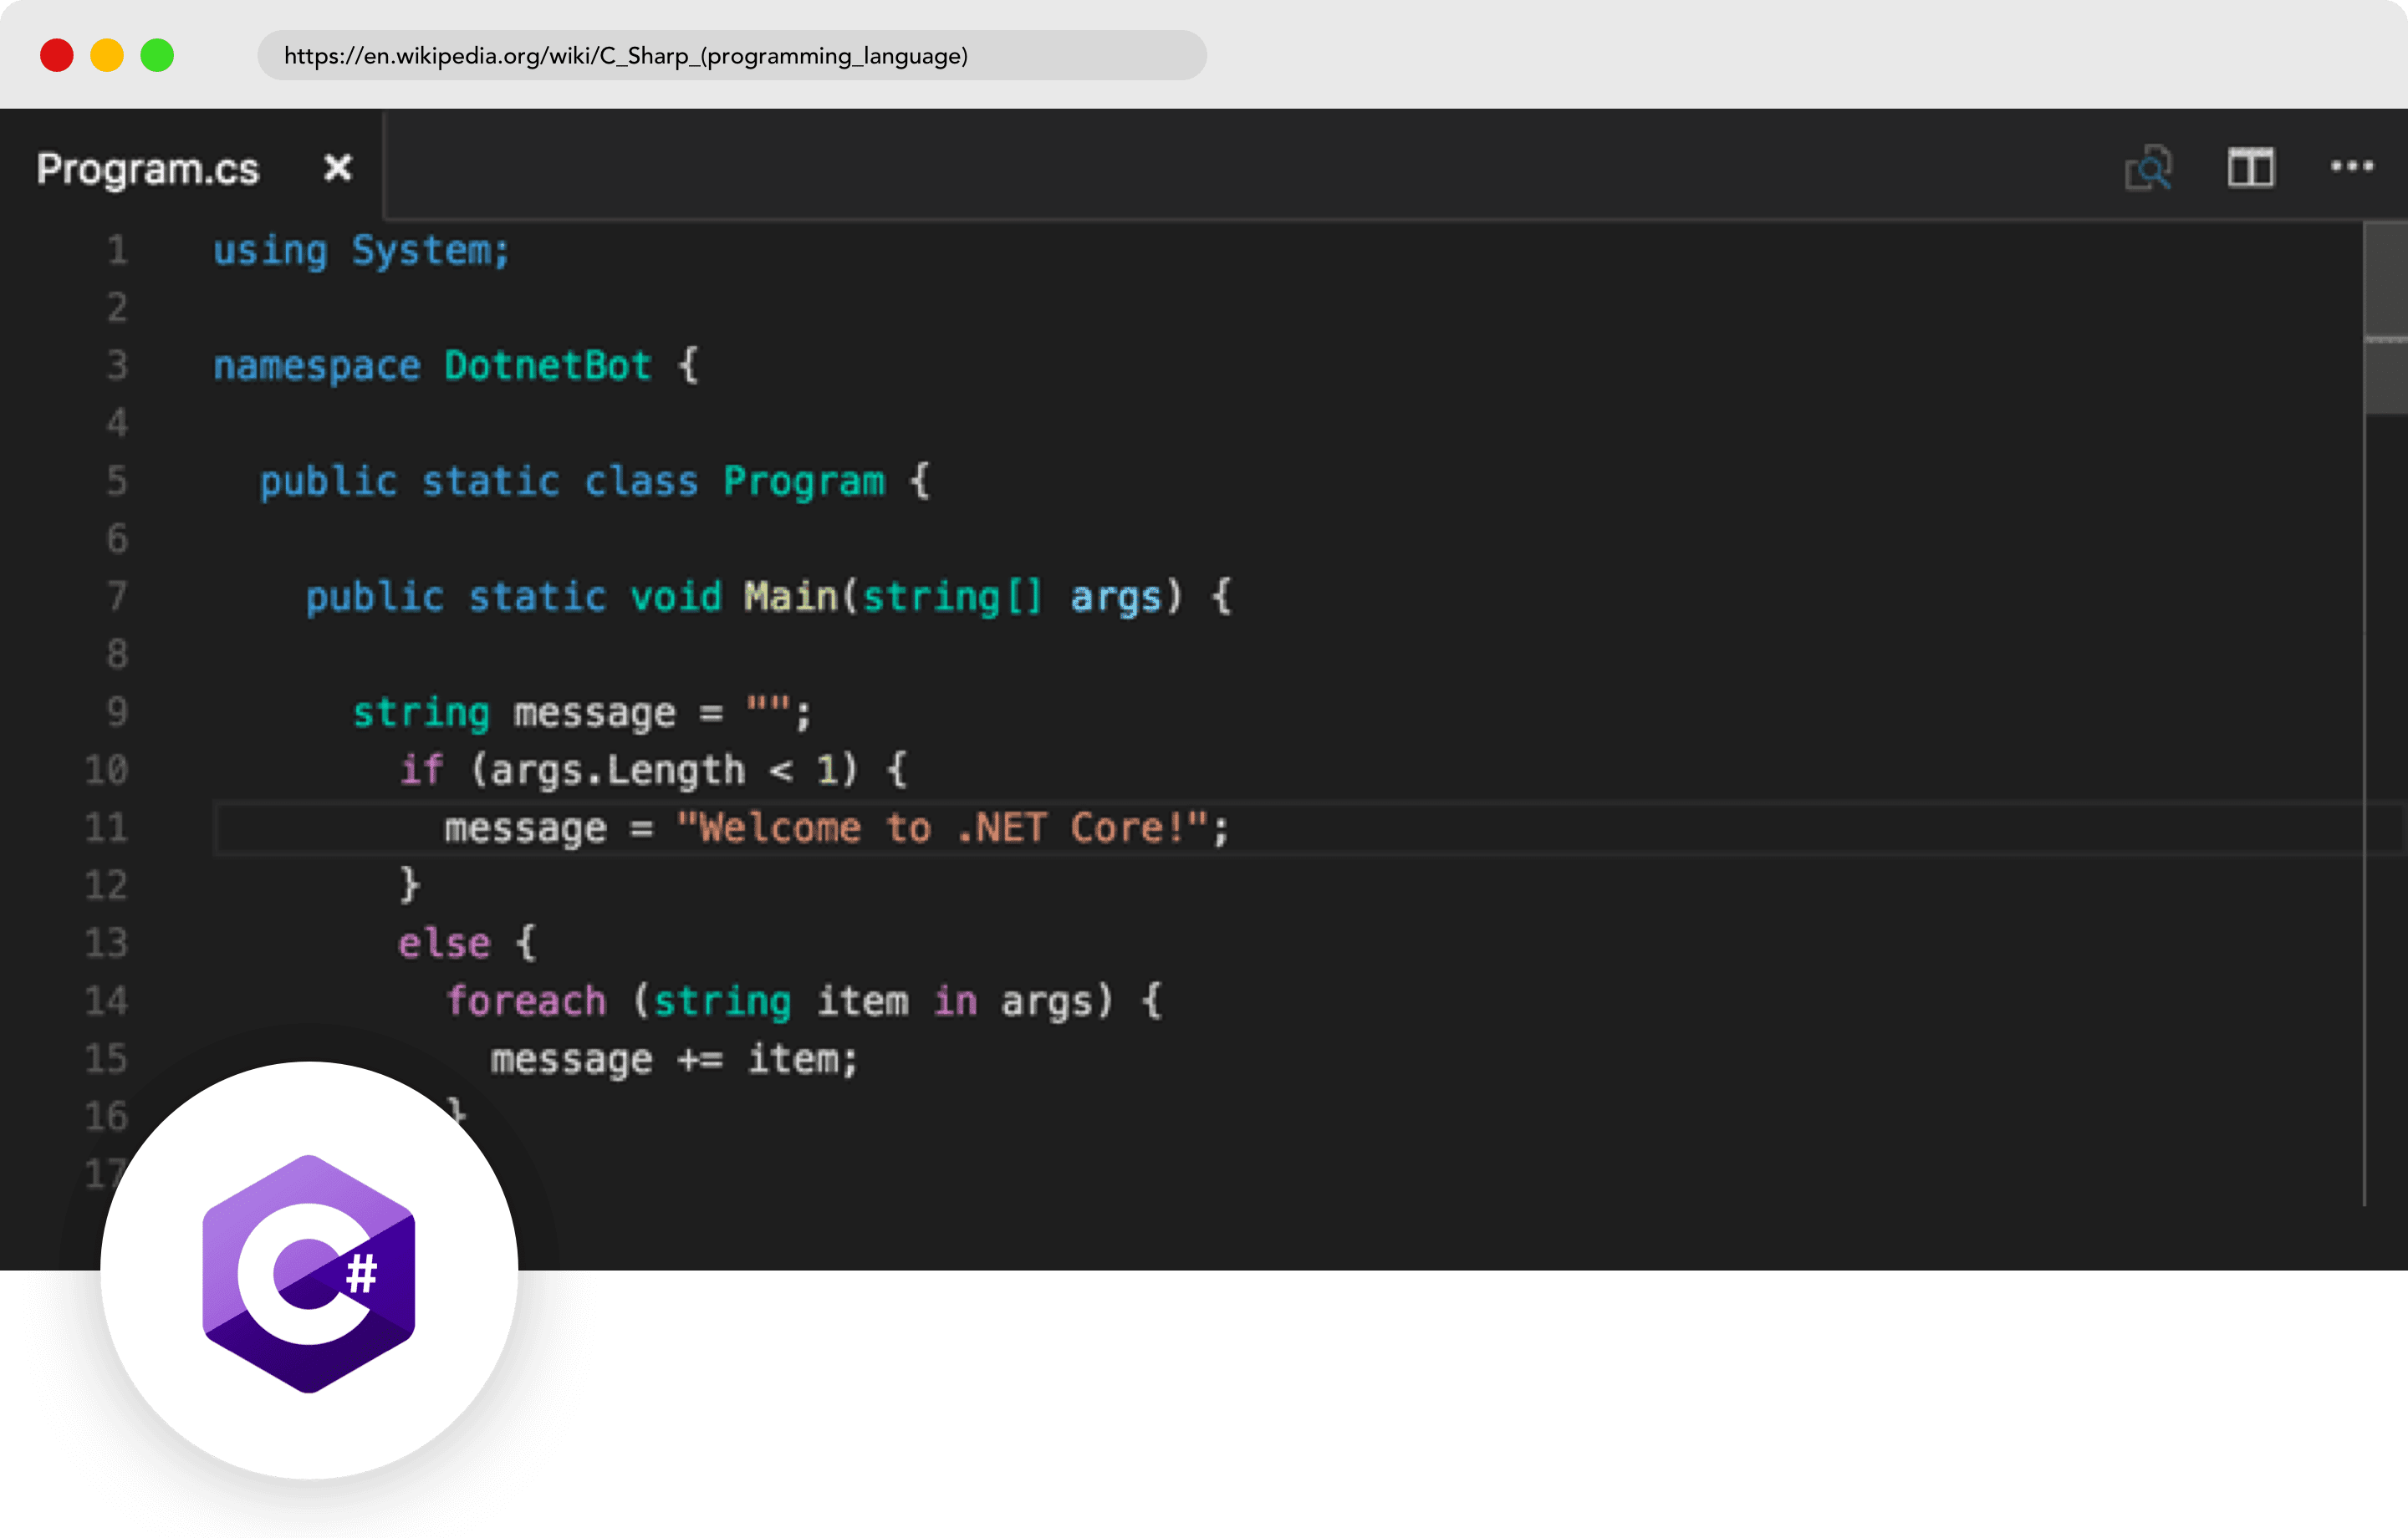Select the Program.cs tab
Image resolution: width=2408 pixels, height=1538 pixels.
click(148, 169)
